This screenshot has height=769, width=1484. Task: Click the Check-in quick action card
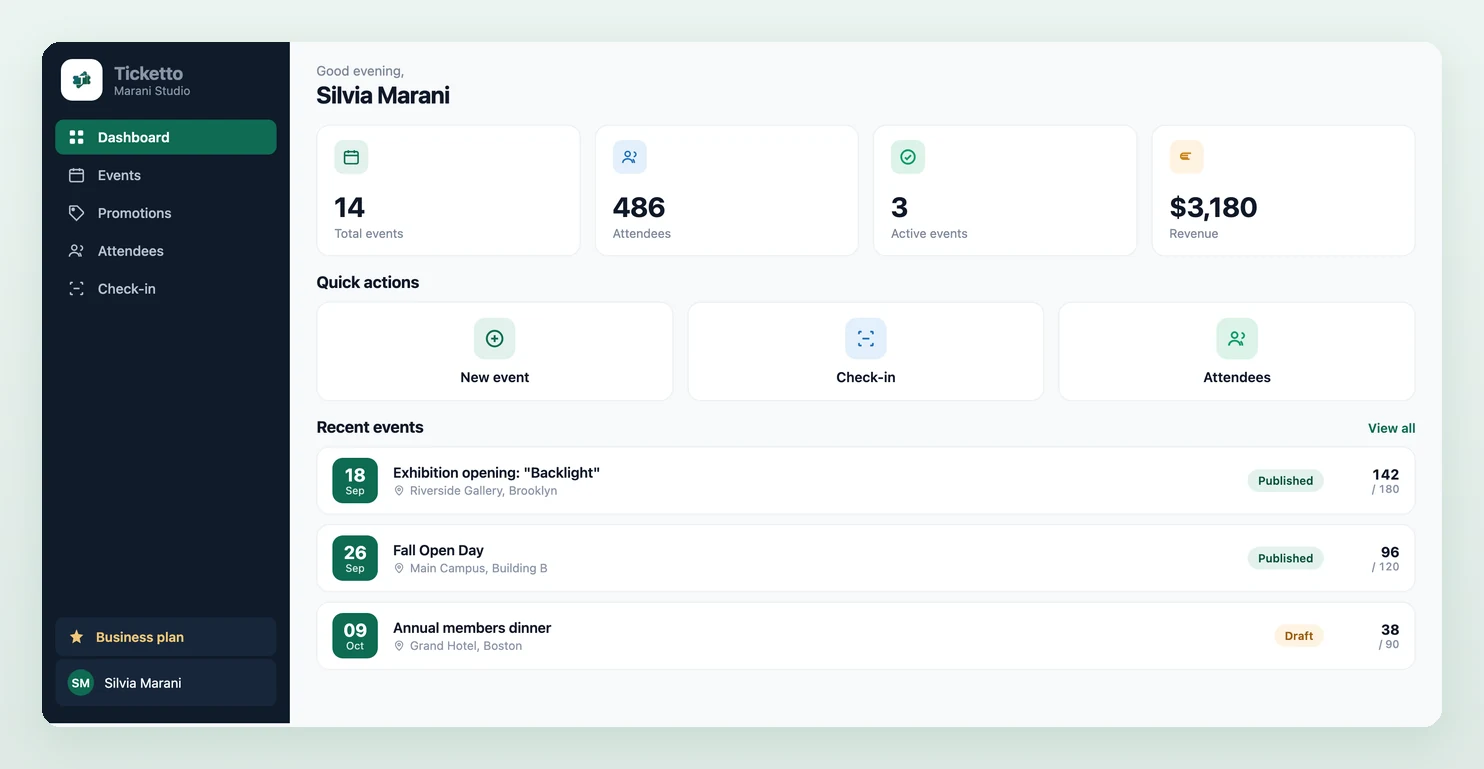866,352
